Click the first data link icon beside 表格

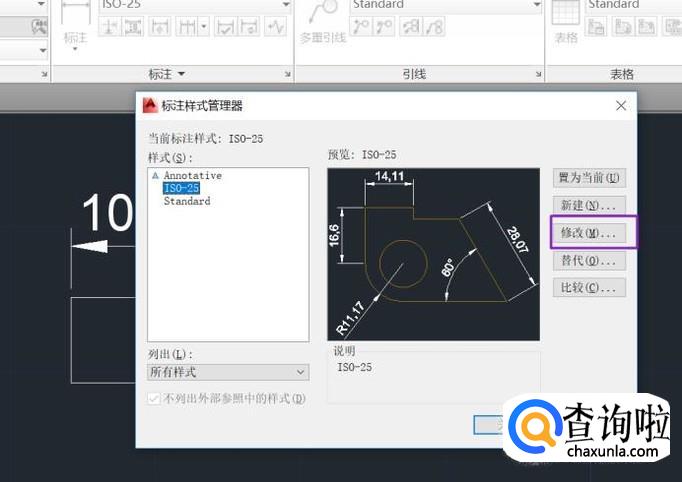(596, 27)
